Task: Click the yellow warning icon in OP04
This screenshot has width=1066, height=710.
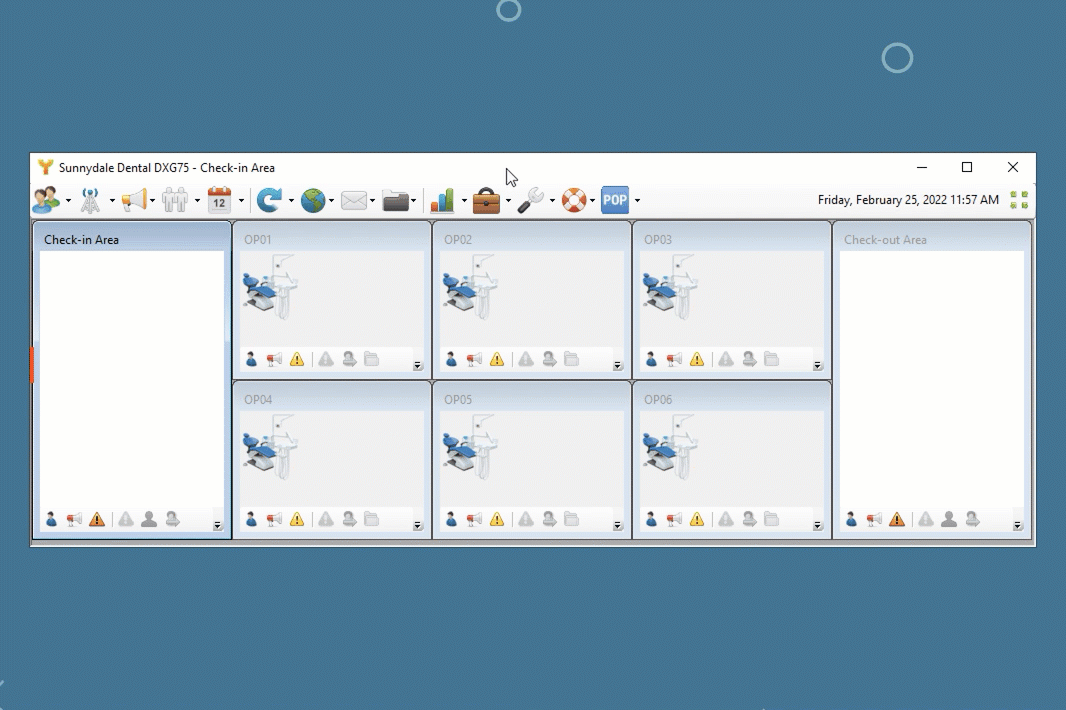Action: (297, 520)
